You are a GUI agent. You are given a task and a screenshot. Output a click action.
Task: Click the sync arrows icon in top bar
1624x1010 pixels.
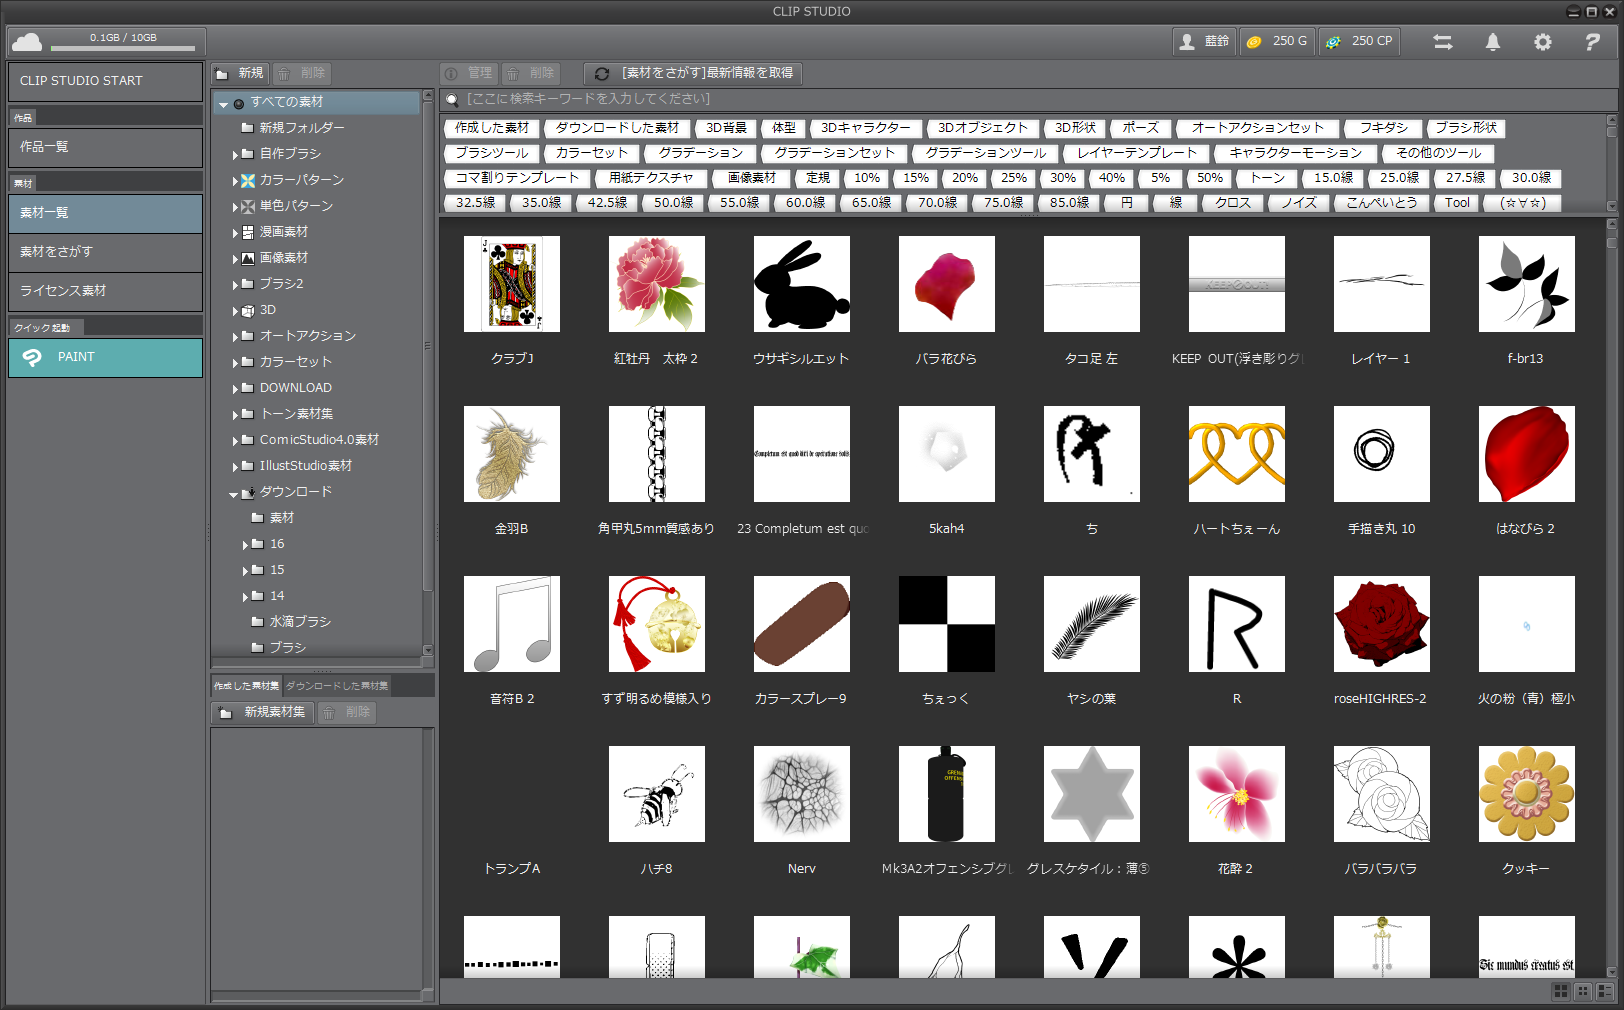[x=1442, y=42]
